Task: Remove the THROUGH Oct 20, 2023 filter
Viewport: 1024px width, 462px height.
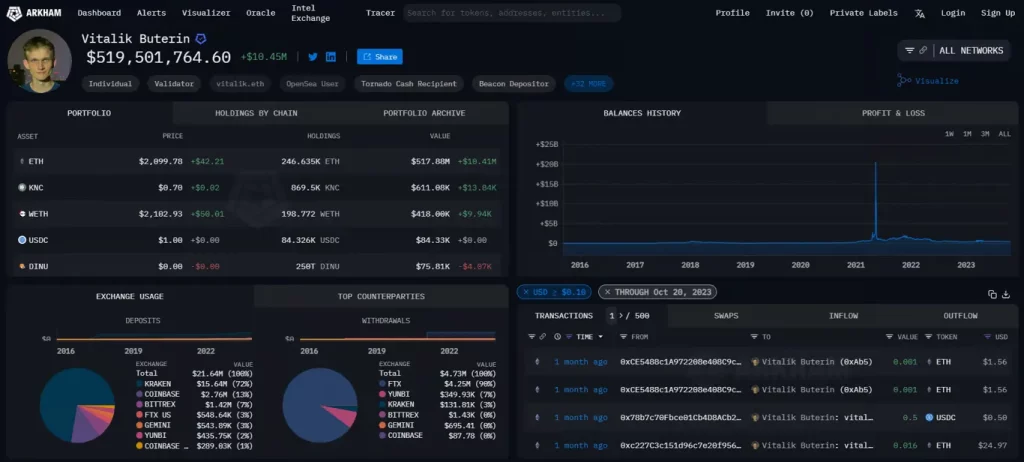Action: pos(607,292)
